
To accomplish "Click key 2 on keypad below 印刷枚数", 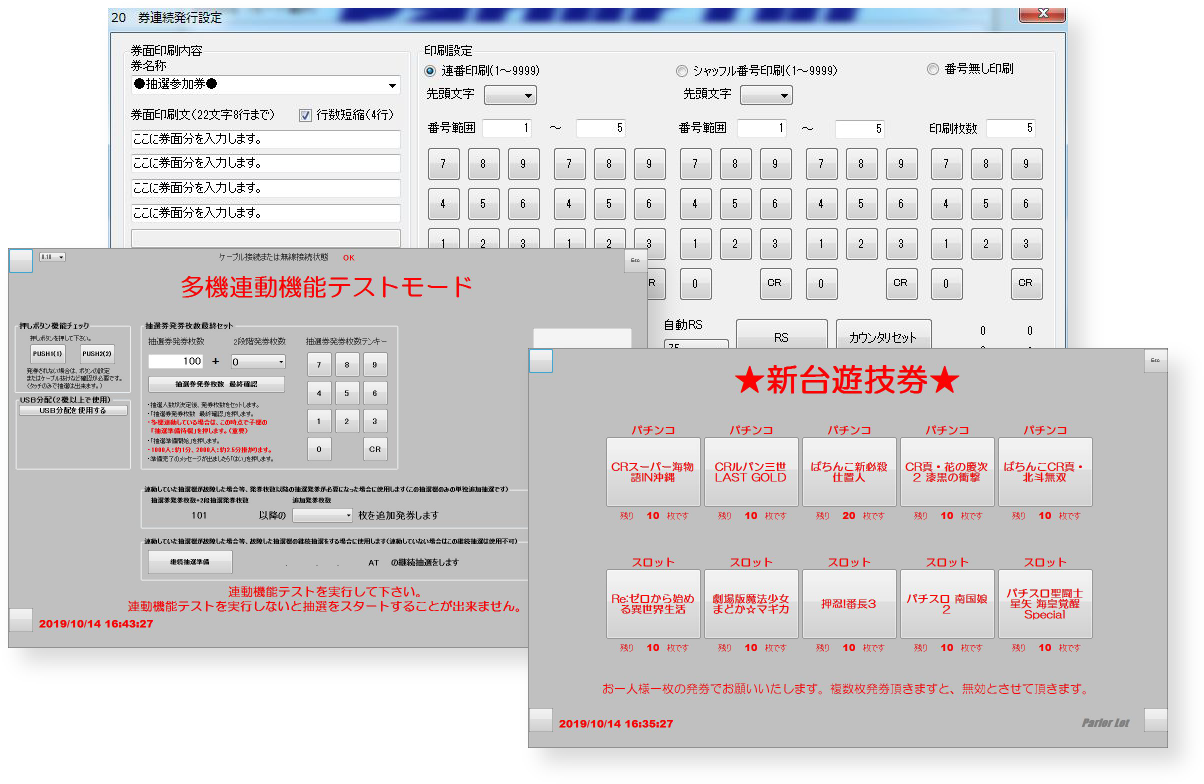I will (986, 243).
